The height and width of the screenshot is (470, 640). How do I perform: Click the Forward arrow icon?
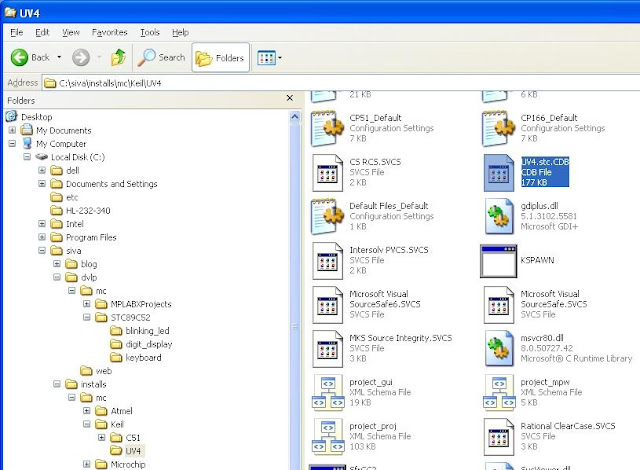81,58
